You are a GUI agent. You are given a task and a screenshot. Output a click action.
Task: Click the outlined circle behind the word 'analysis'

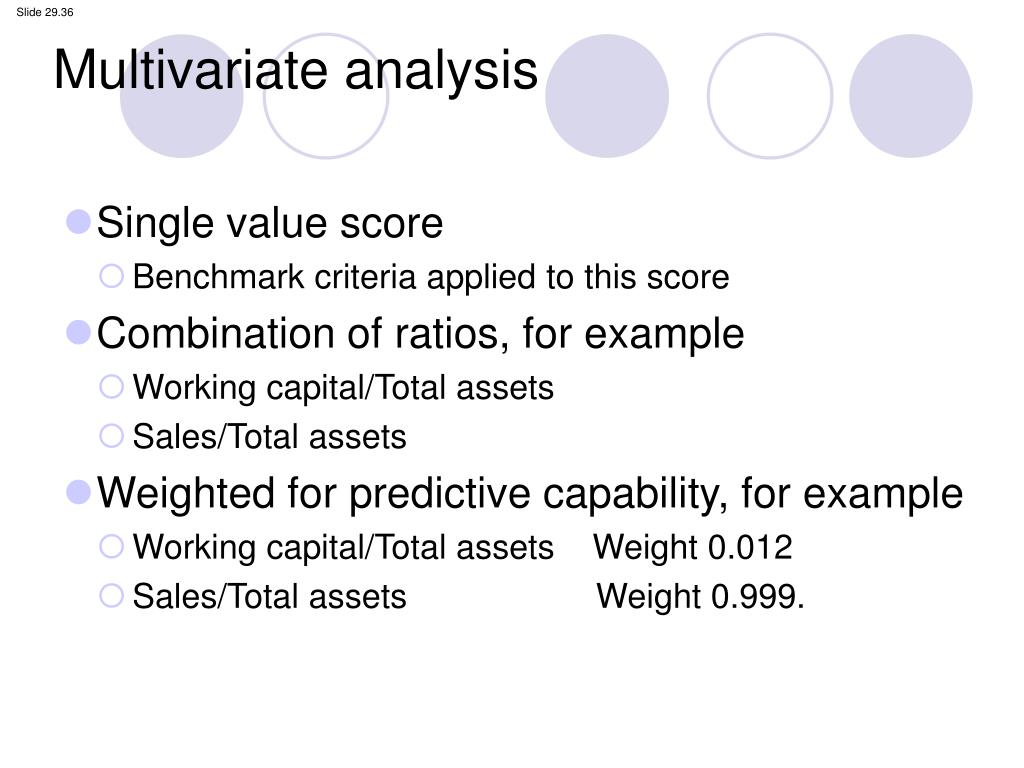click(326, 96)
